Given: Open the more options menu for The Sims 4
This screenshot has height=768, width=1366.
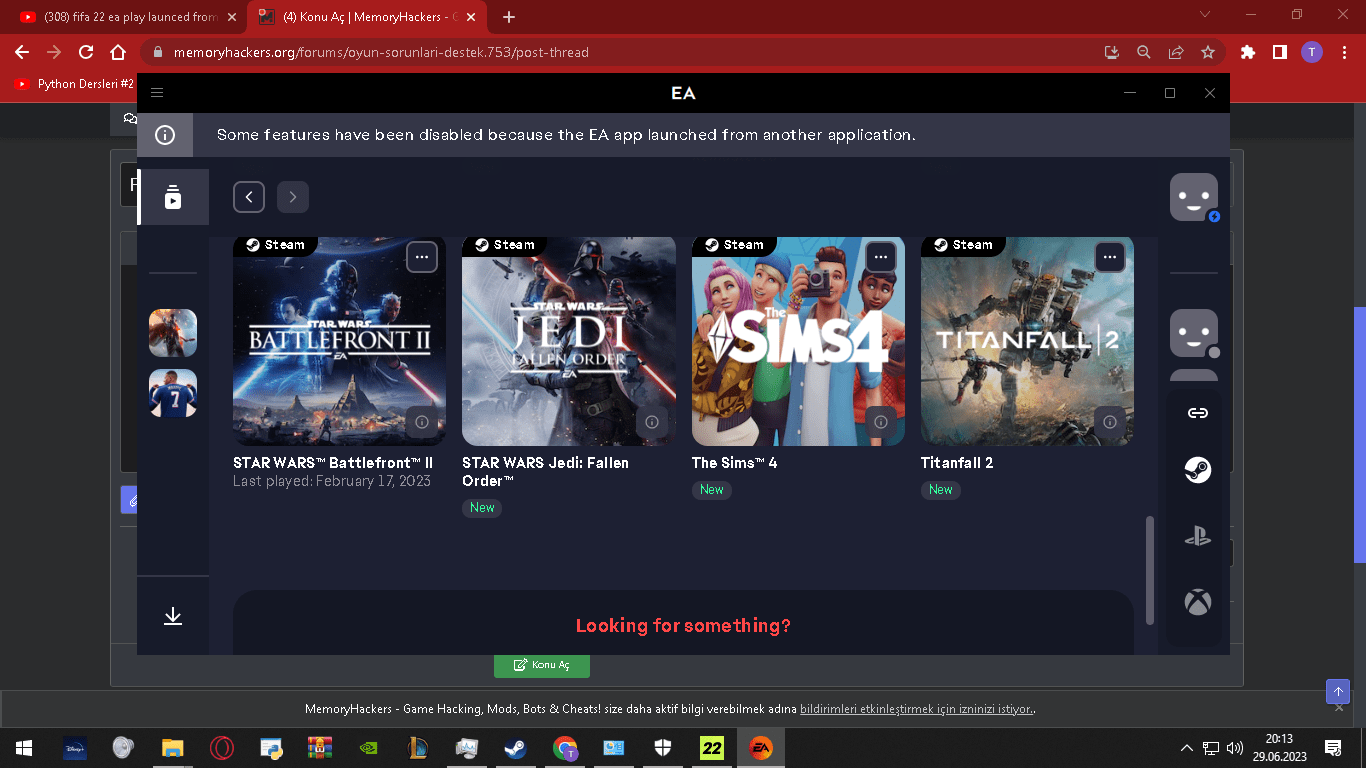Looking at the screenshot, I should 881,257.
